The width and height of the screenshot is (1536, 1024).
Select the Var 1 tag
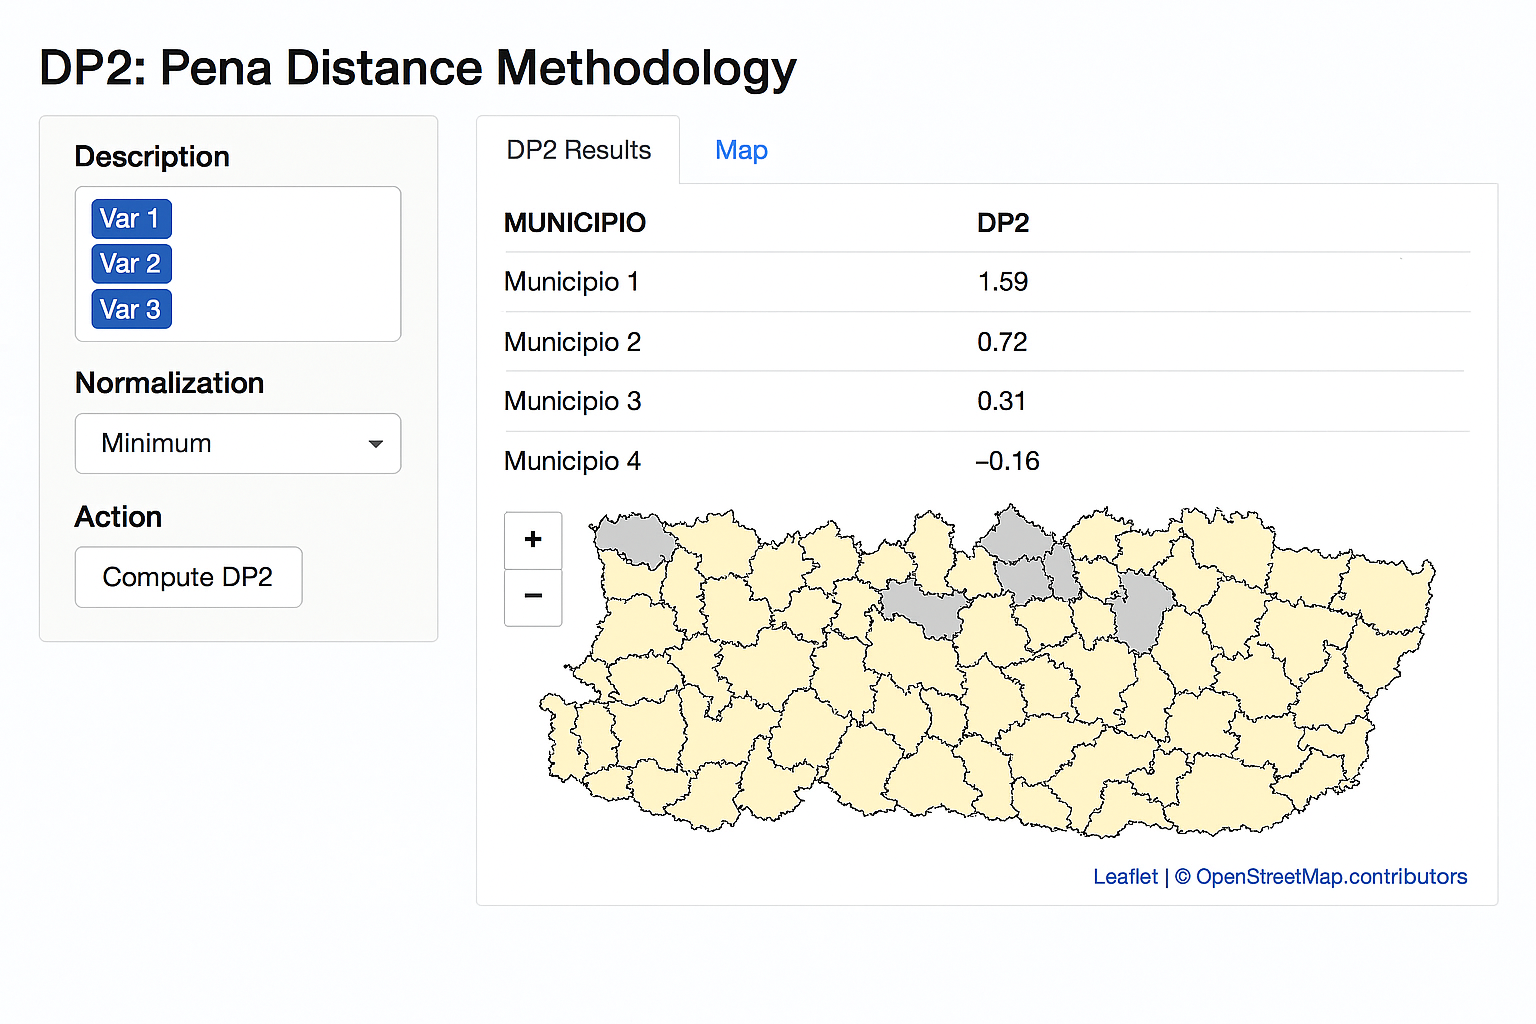pos(131,219)
